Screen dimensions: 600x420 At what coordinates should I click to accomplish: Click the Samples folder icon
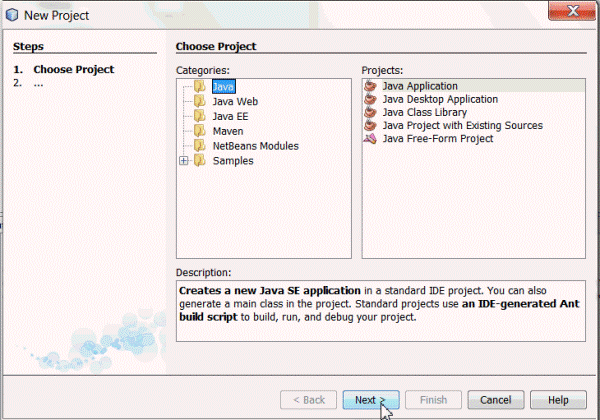tap(200, 161)
